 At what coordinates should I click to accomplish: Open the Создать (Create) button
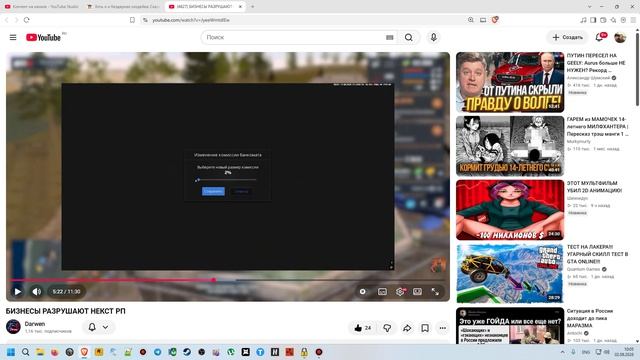[x=567, y=37]
